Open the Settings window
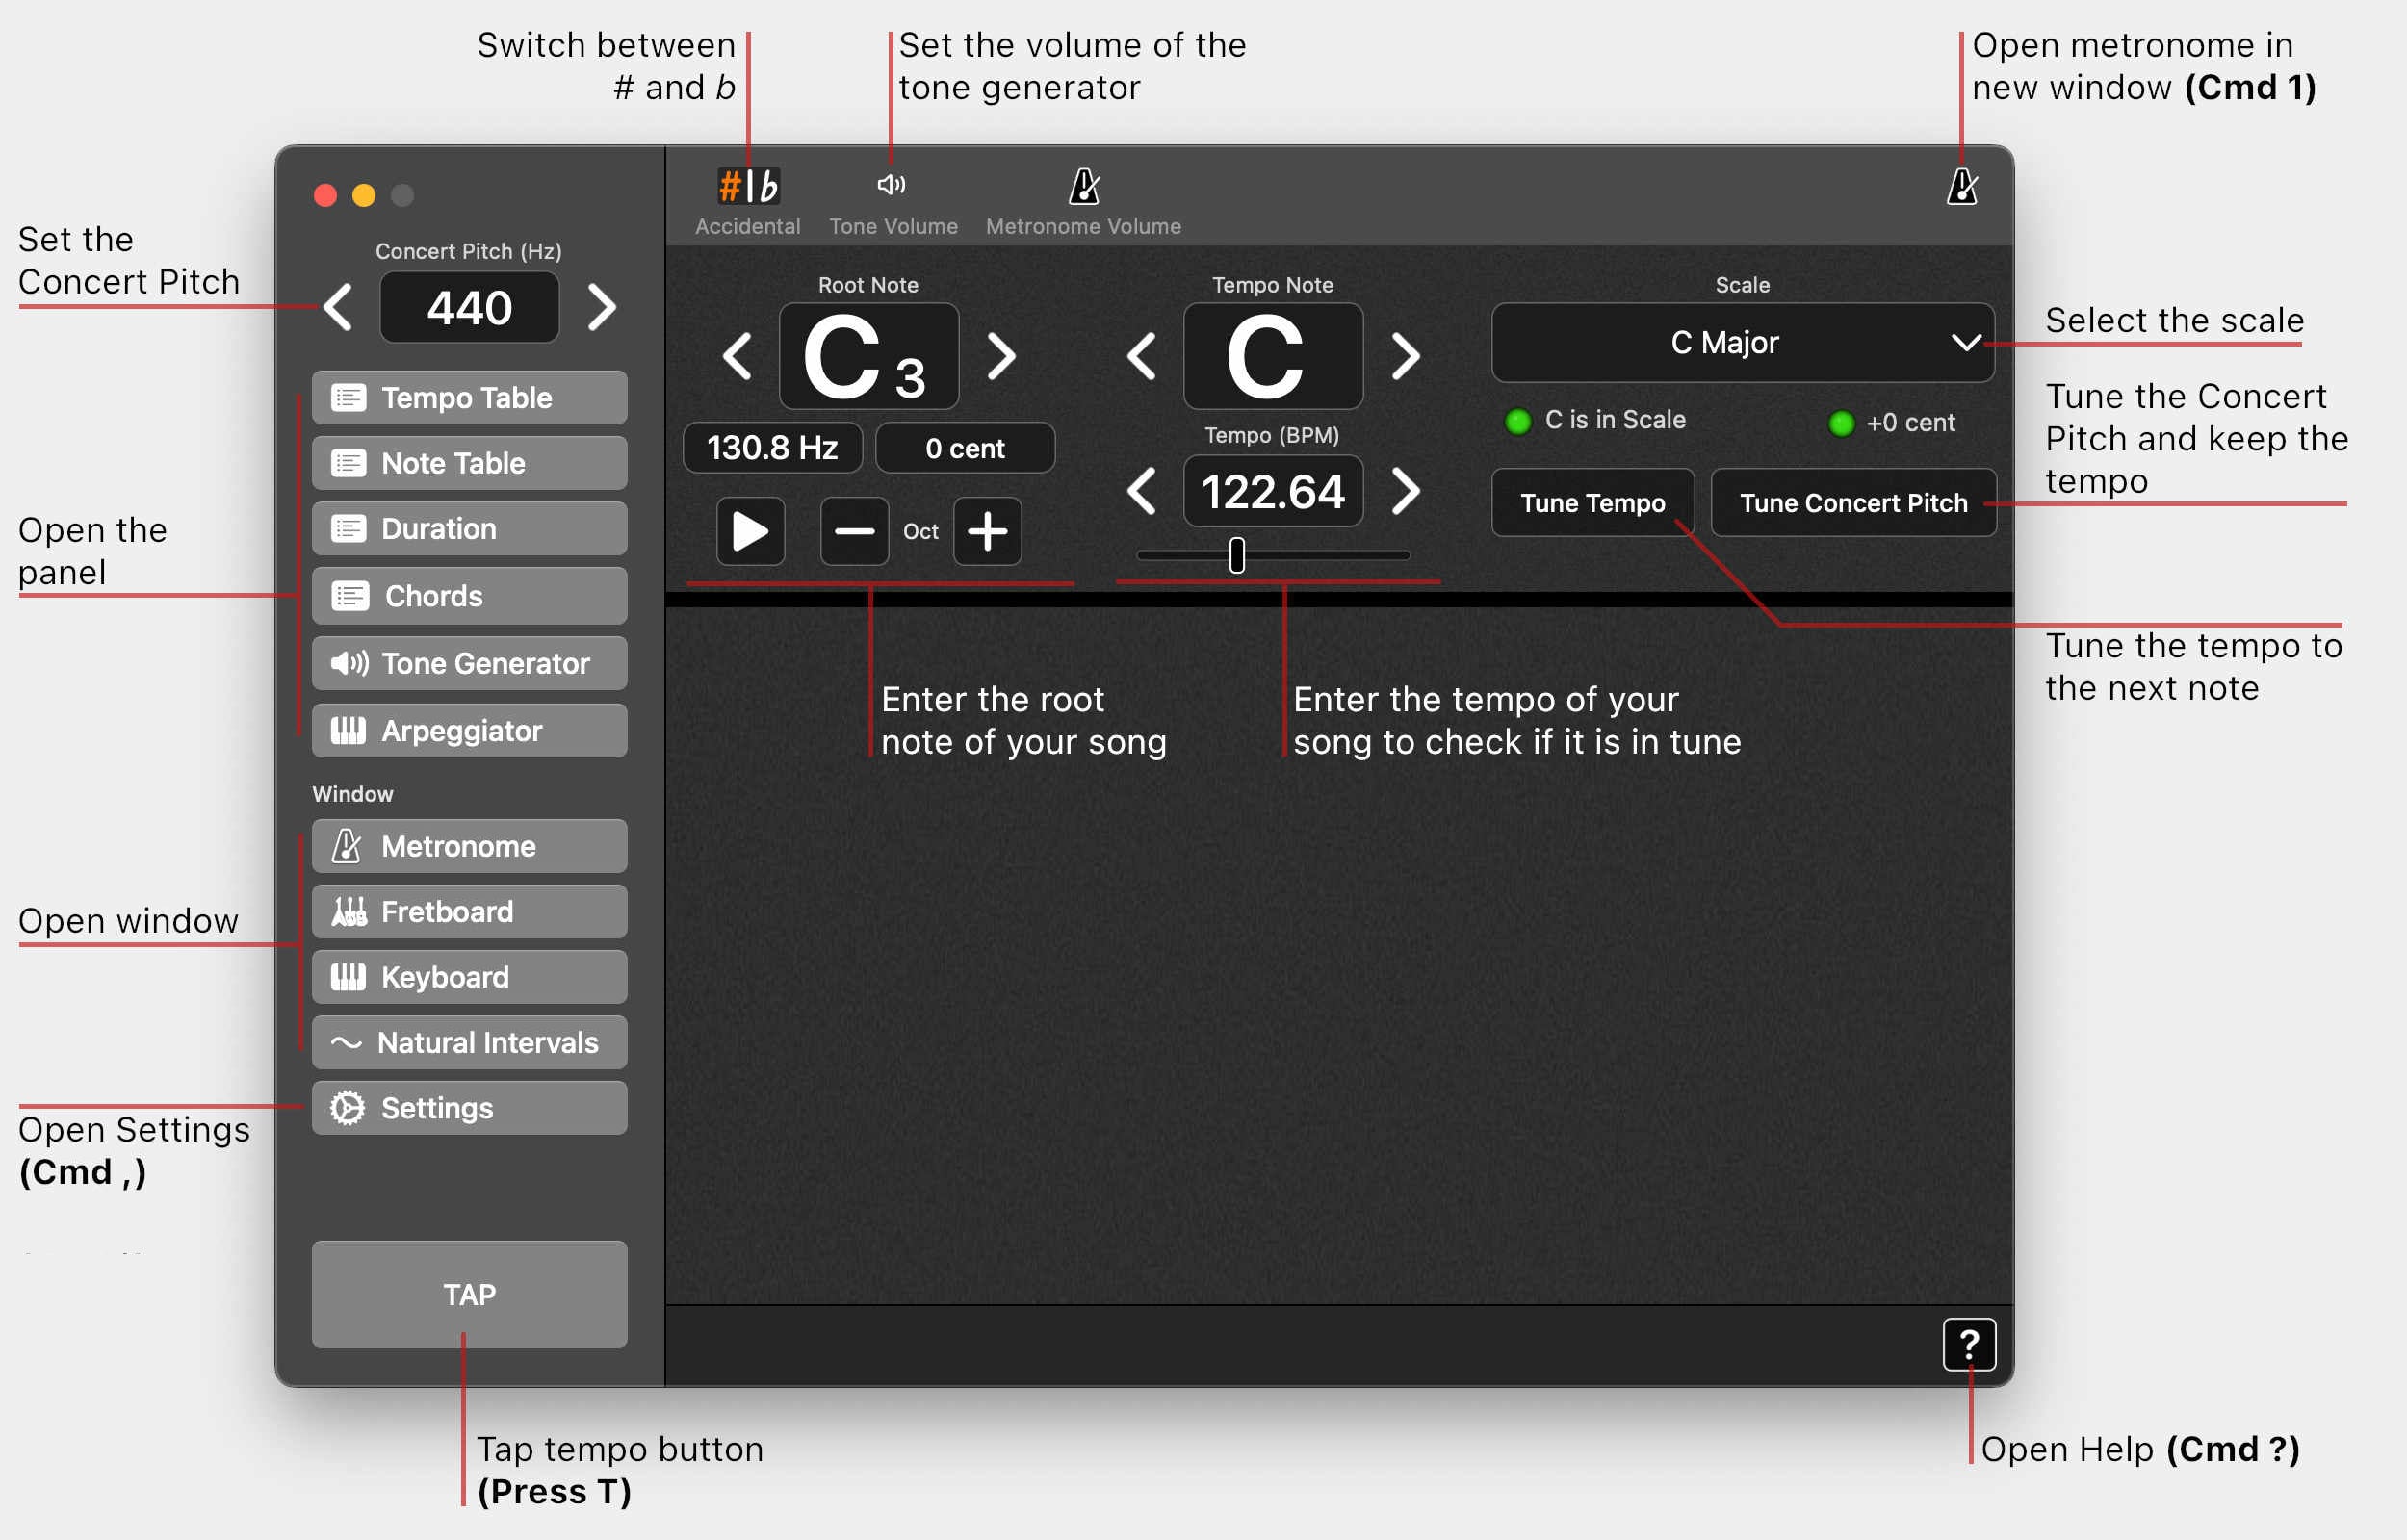 click(x=469, y=1108)
